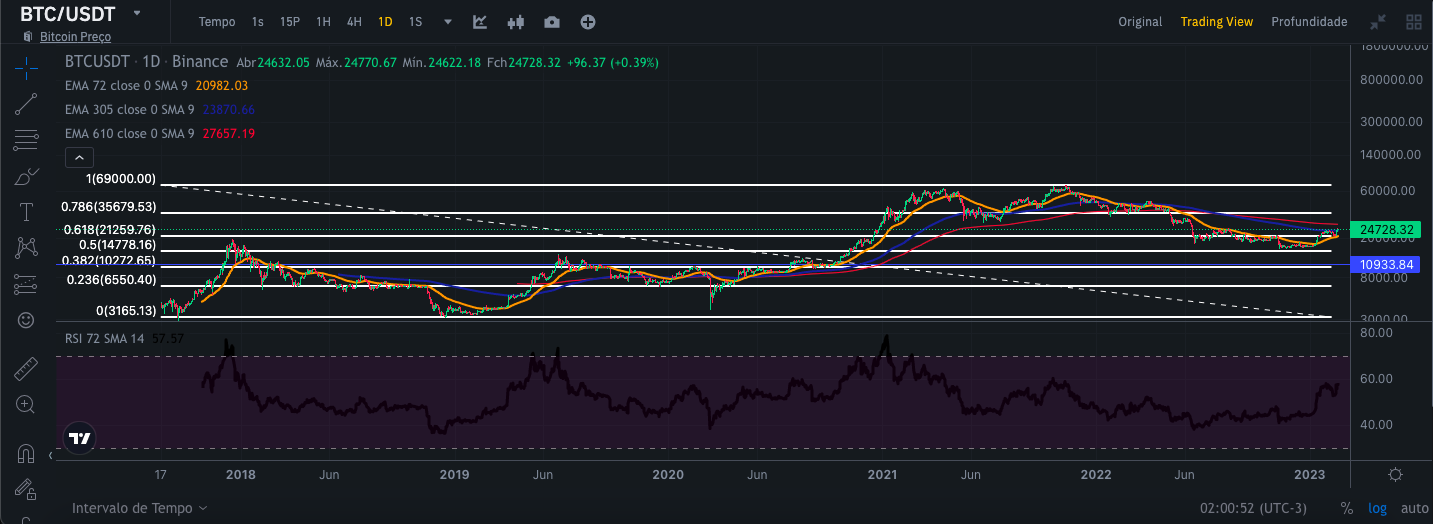Exit fullscreen with collapse arrows icon
Screen dimensions: 1433x524
(1378, 21)
